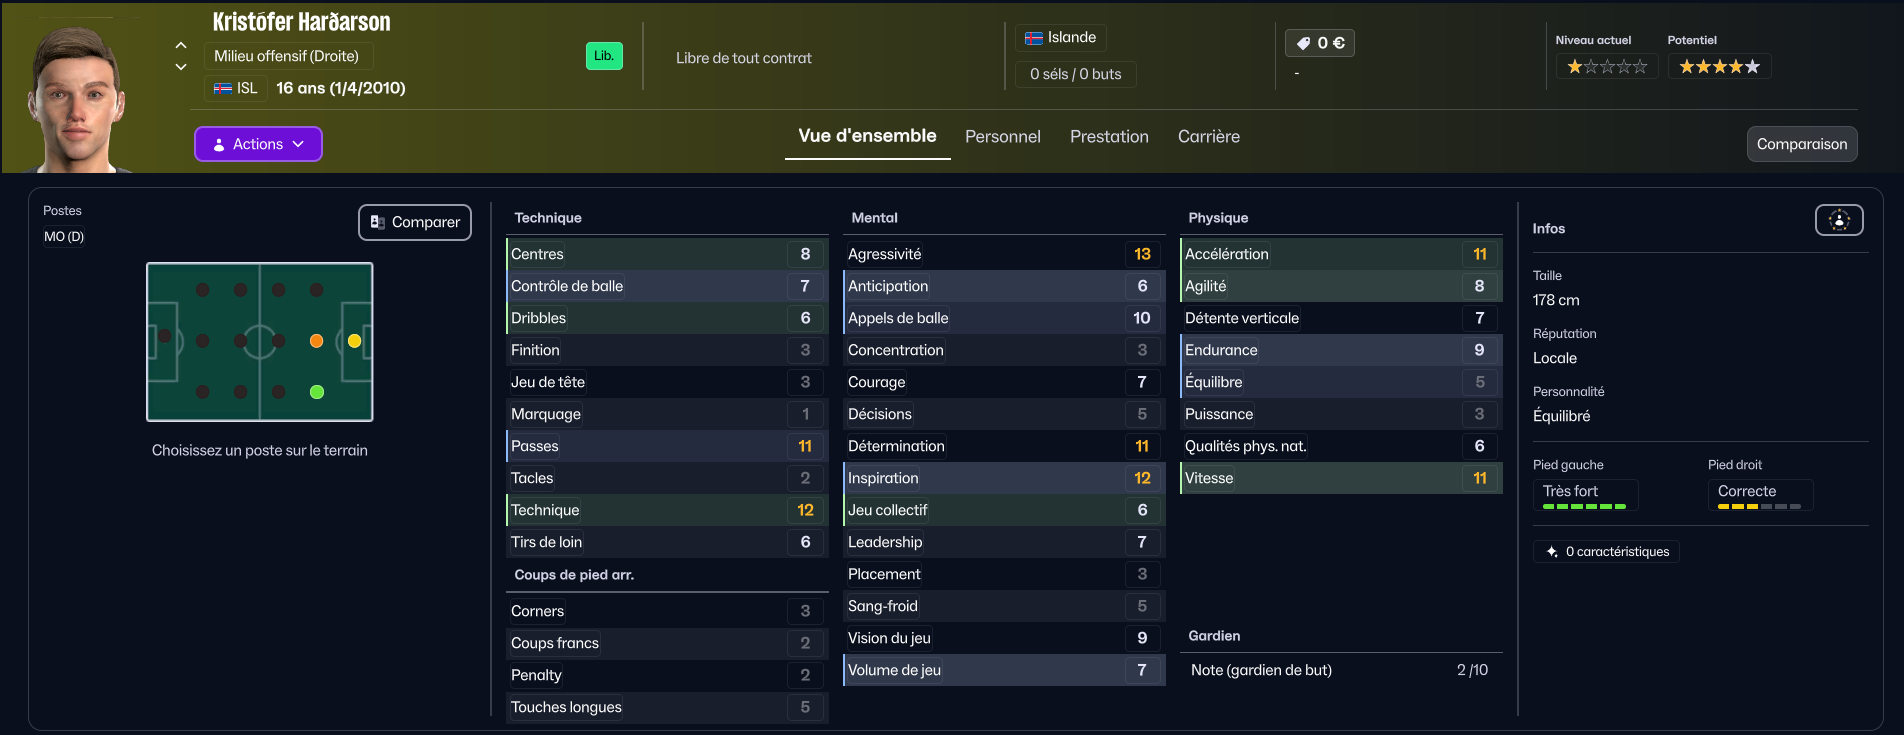
Task: Select the green position dot on pitch
Action: (317, 392)
